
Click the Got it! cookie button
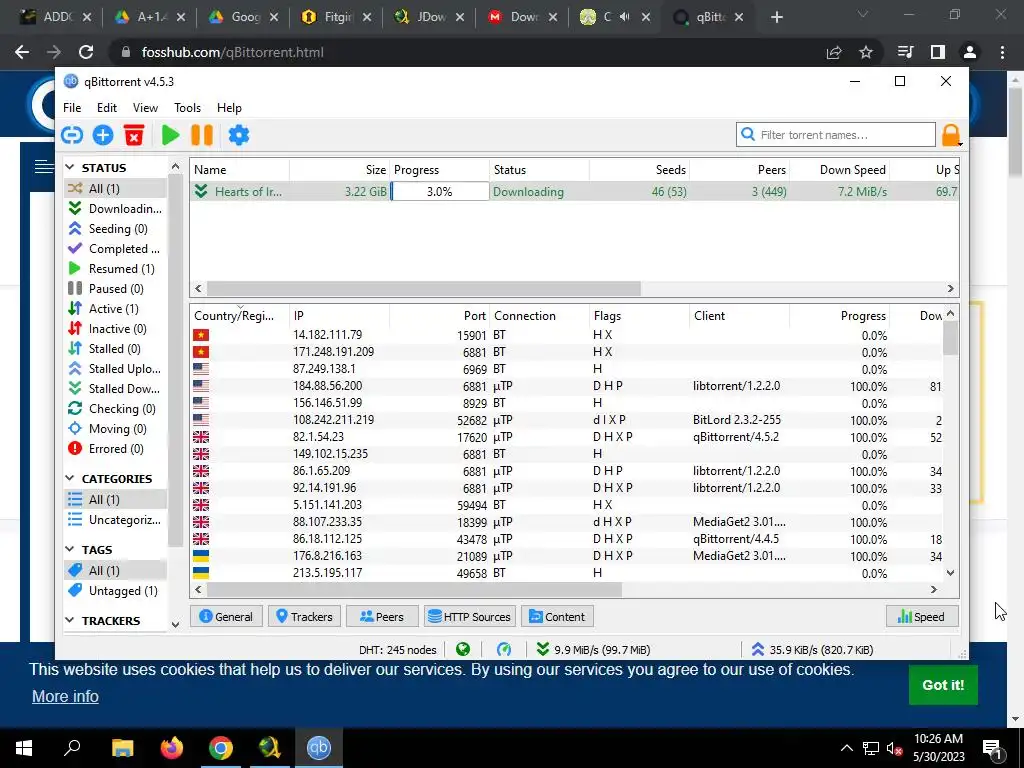click(943, 685)
